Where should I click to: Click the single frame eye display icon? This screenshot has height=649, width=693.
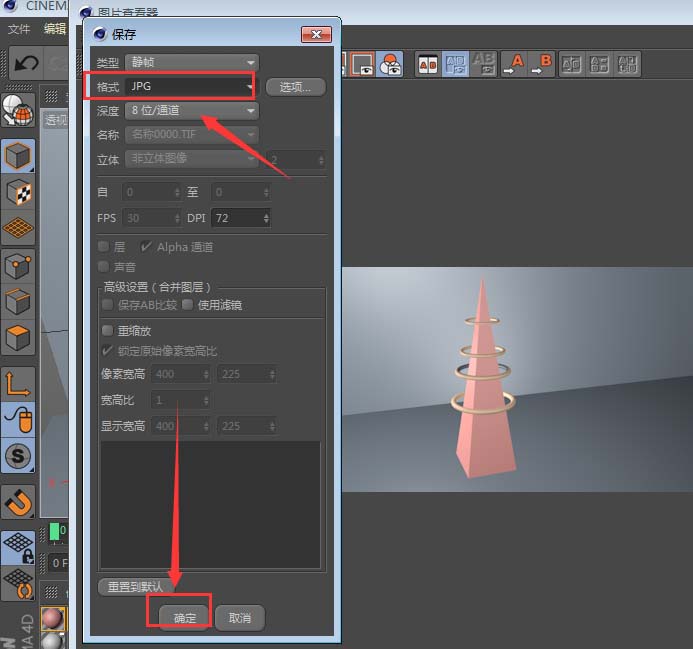(362, 65)
